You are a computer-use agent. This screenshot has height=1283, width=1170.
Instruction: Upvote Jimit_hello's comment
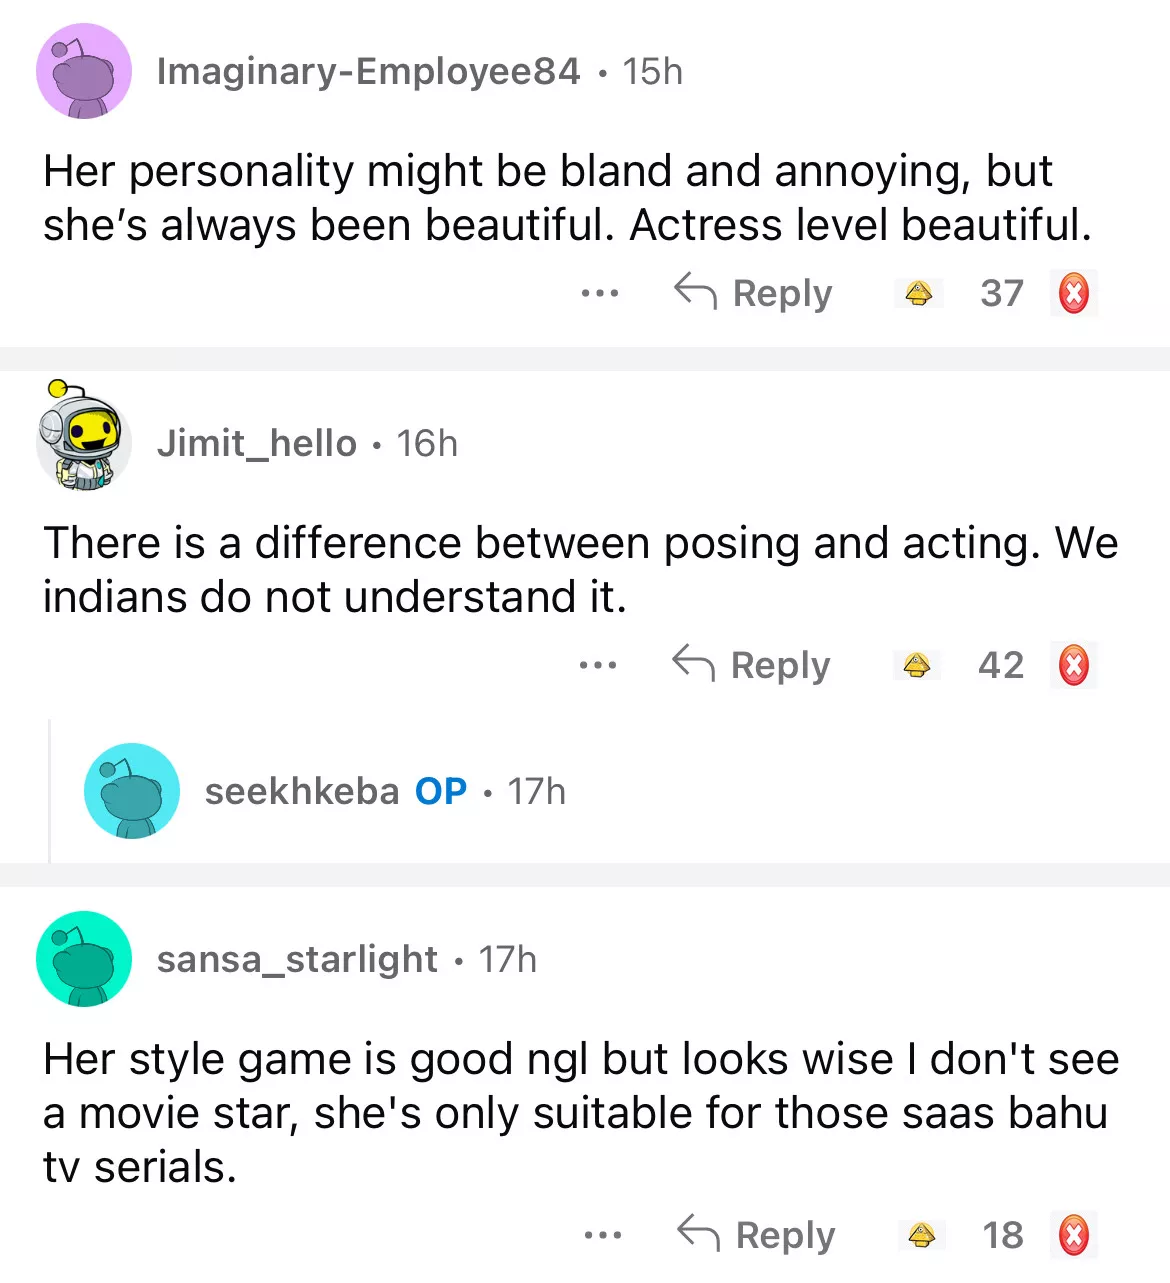916,665
